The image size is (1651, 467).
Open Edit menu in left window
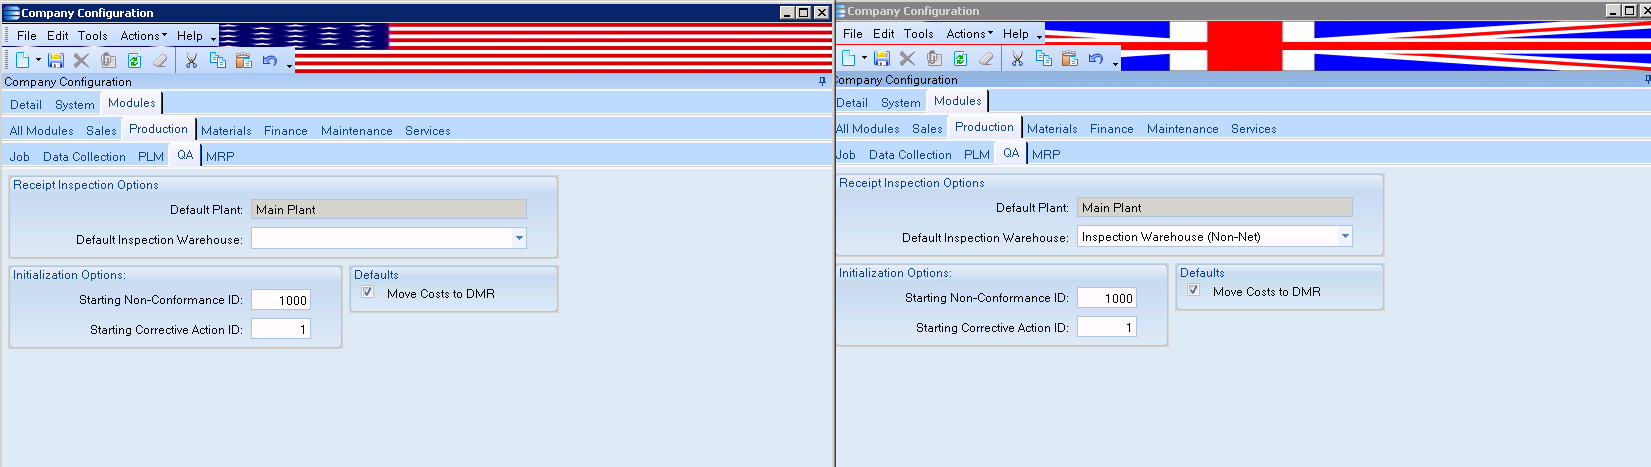58,35
